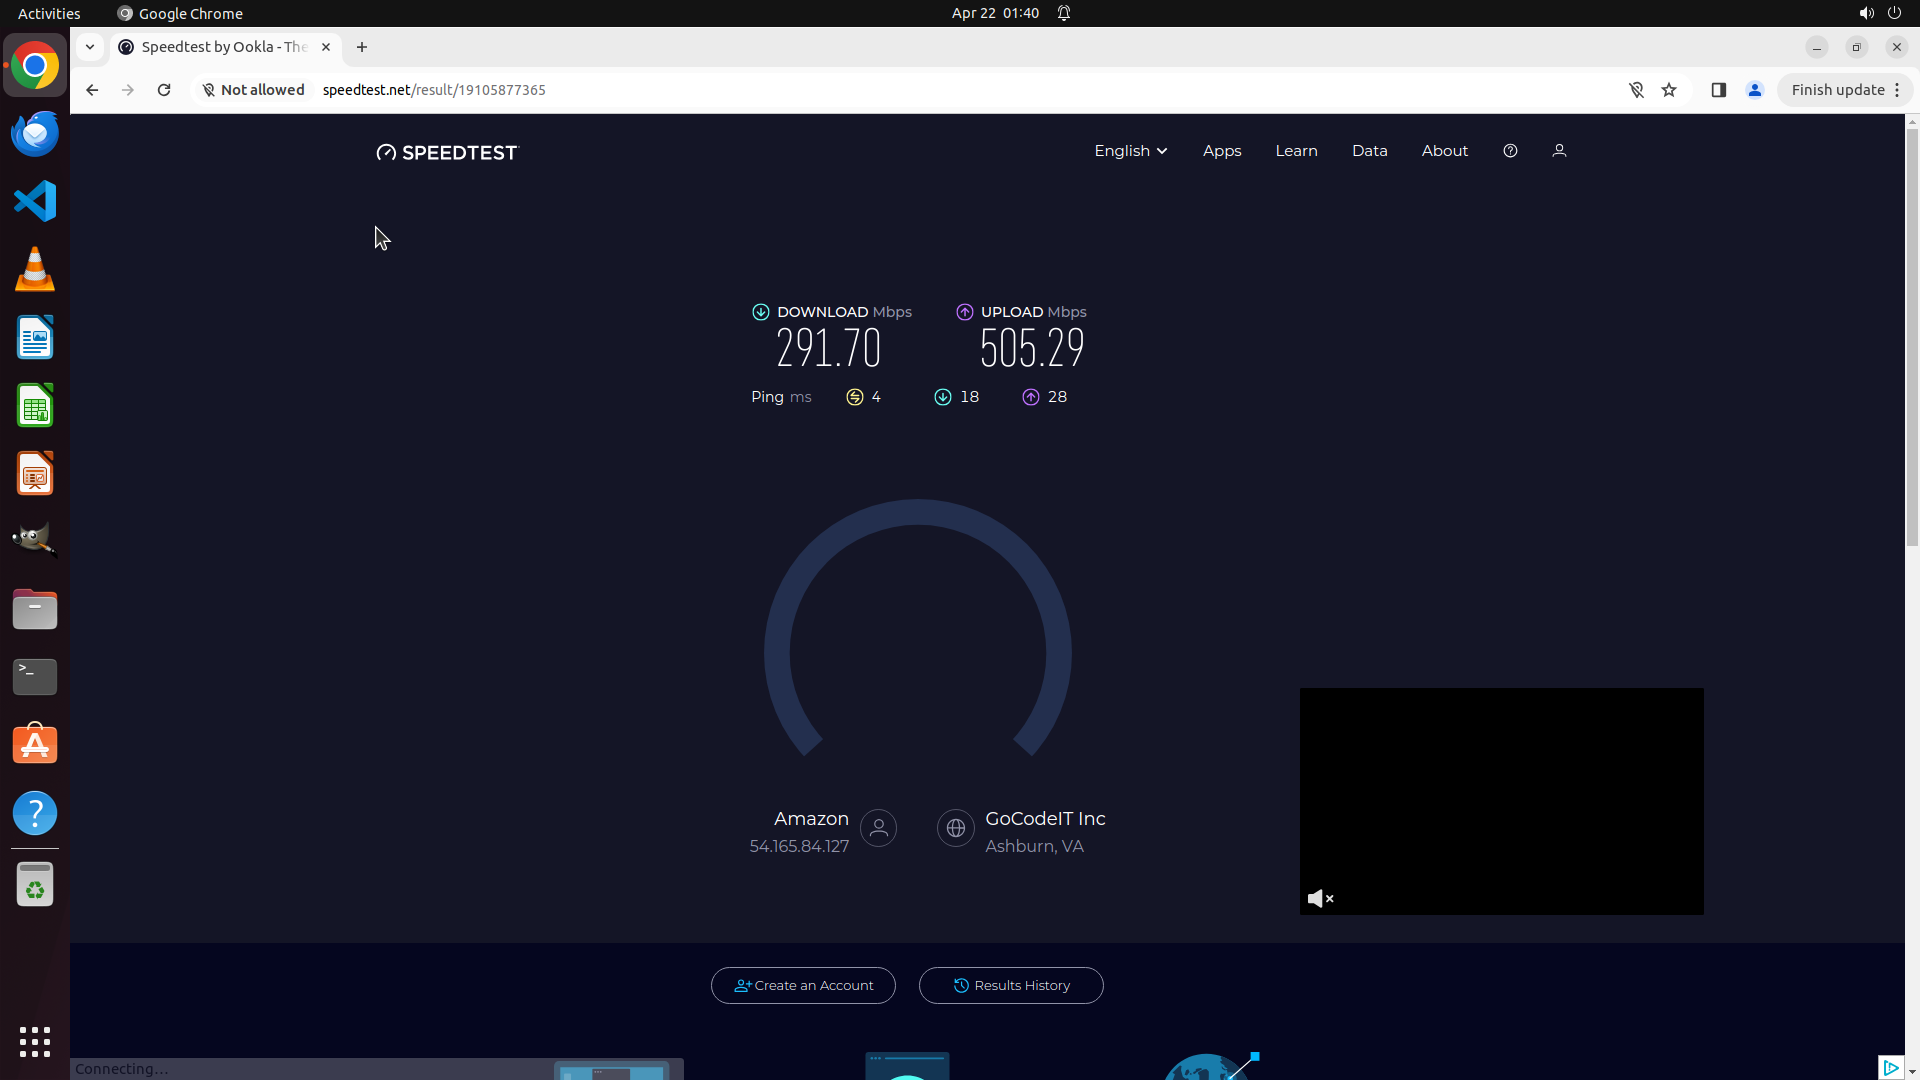Bookmark this page with star icon
1920x1080 pixels.
(1669, 90)
